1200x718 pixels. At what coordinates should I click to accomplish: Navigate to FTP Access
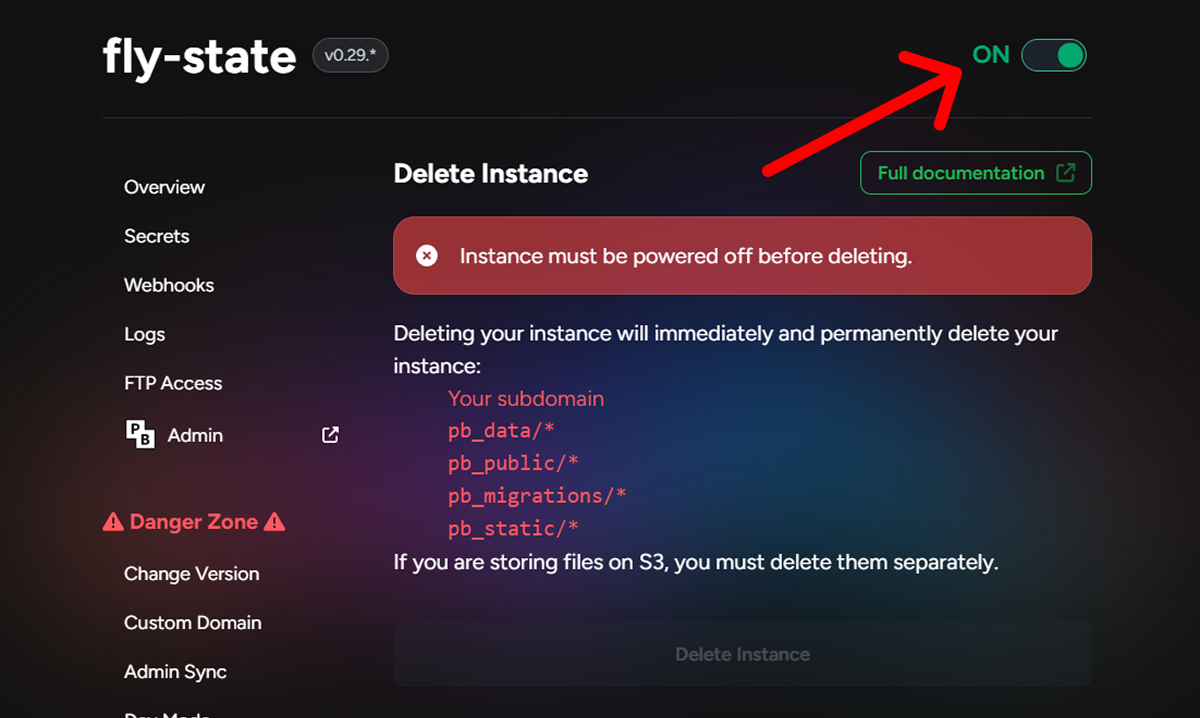pyautogui.click(x=173, y=383)
